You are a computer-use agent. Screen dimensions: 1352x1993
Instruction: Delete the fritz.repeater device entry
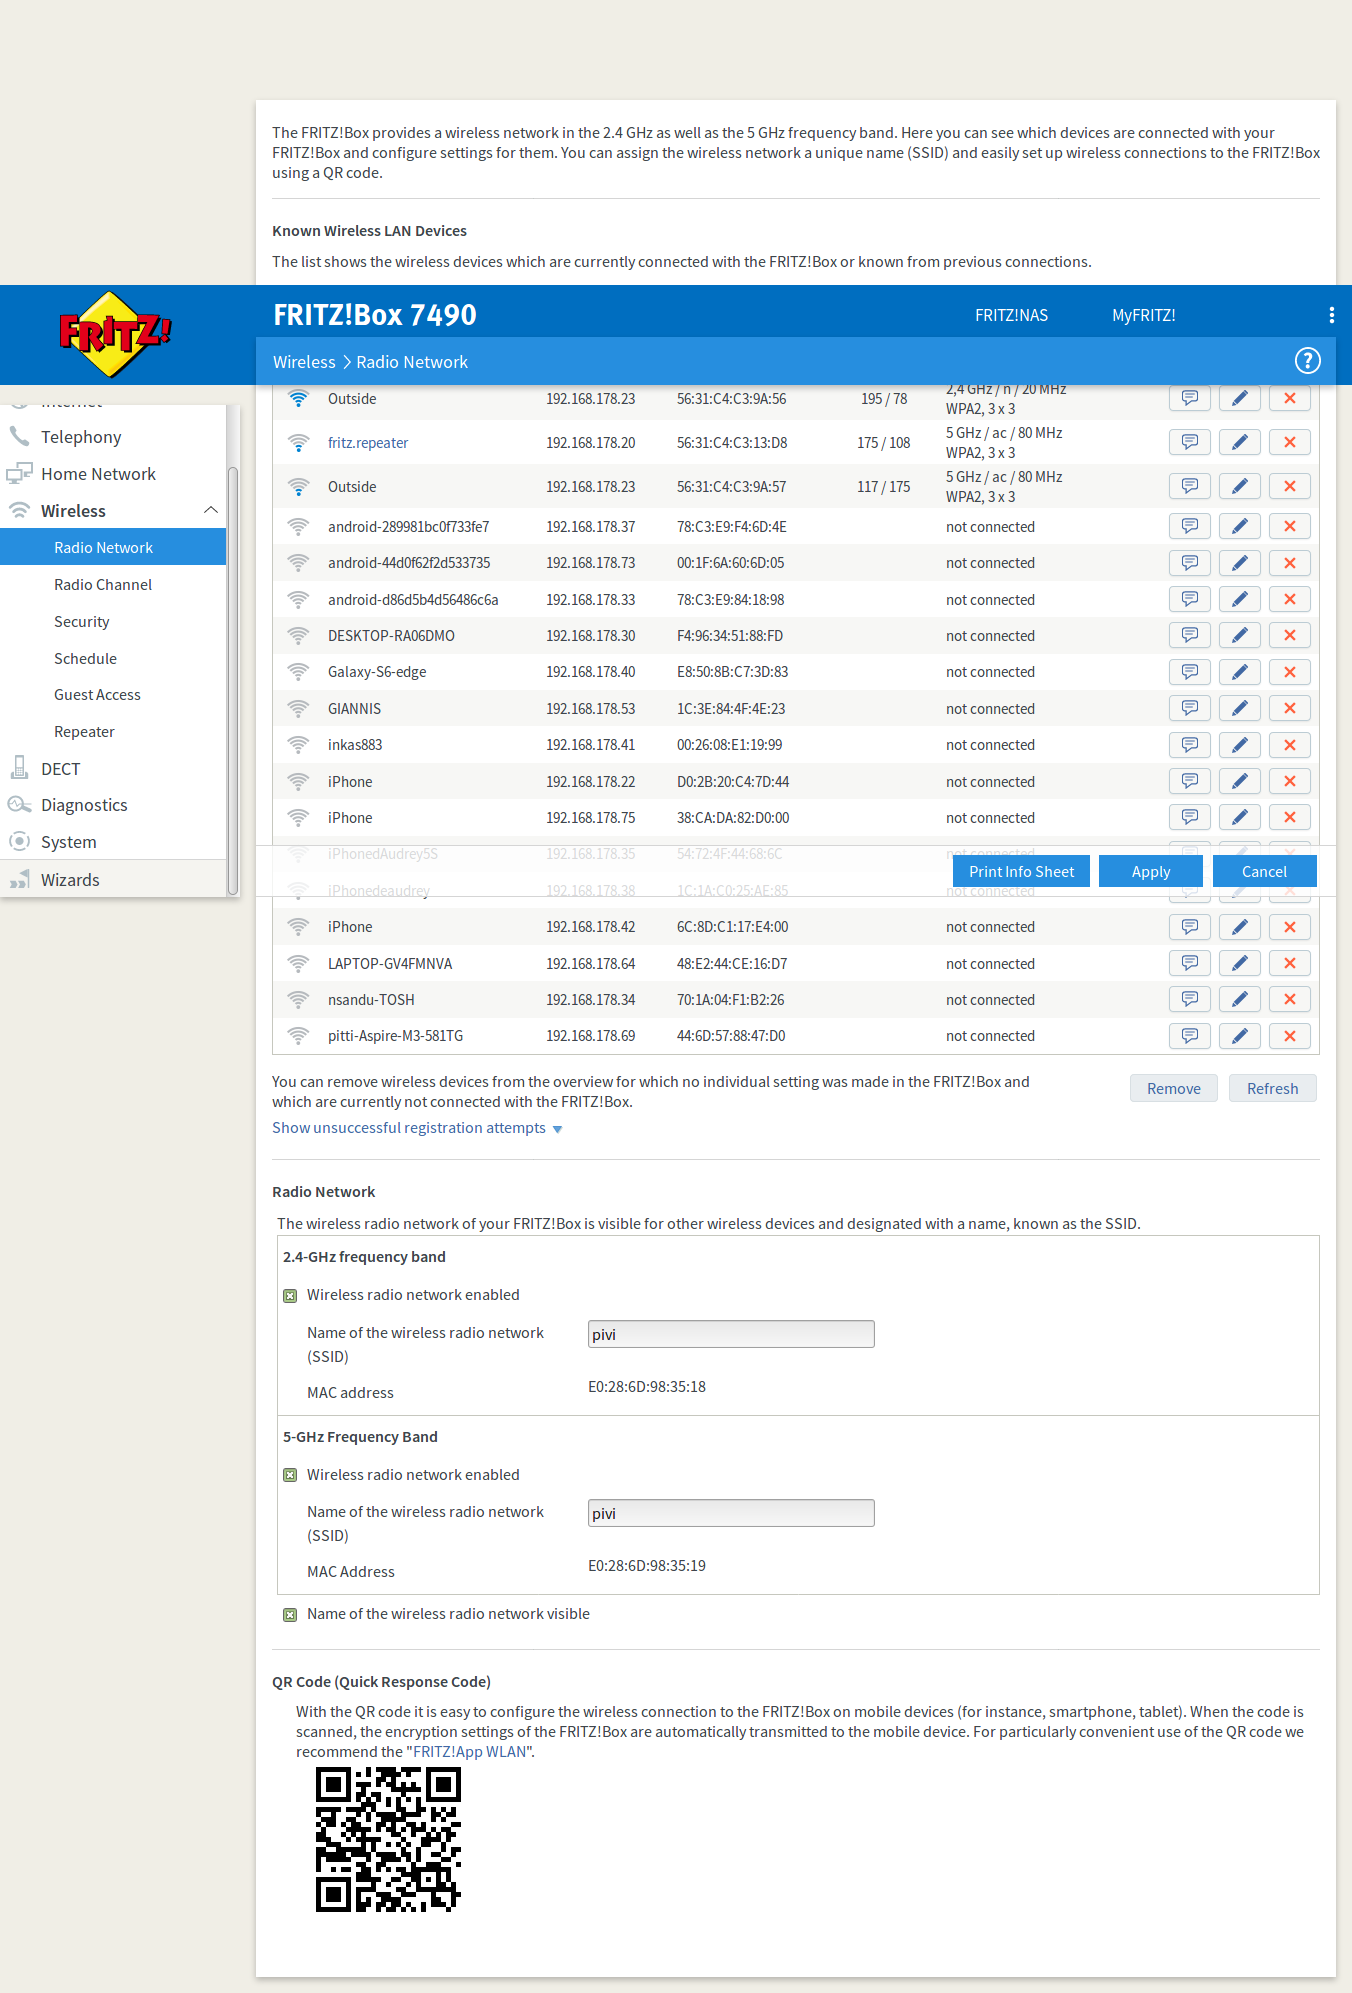click(1289, 442)
